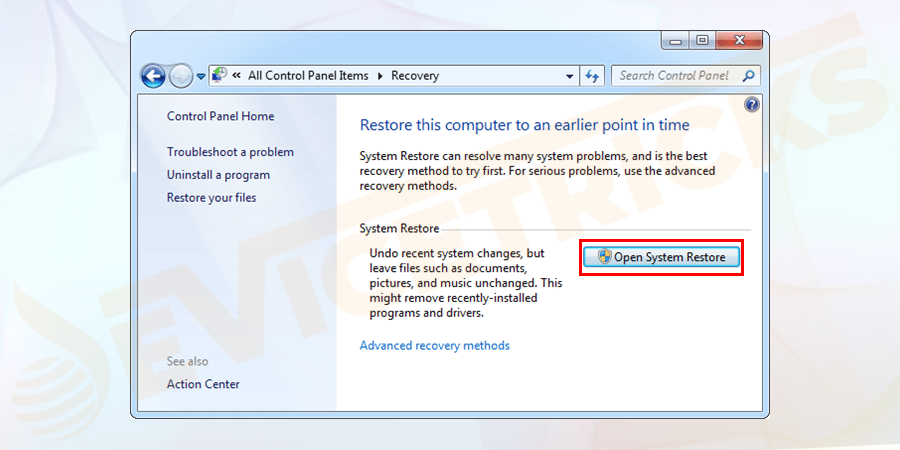Click the Back navigation arrow
The height and width of the screenshot is (450, 900).
[154, 76]
